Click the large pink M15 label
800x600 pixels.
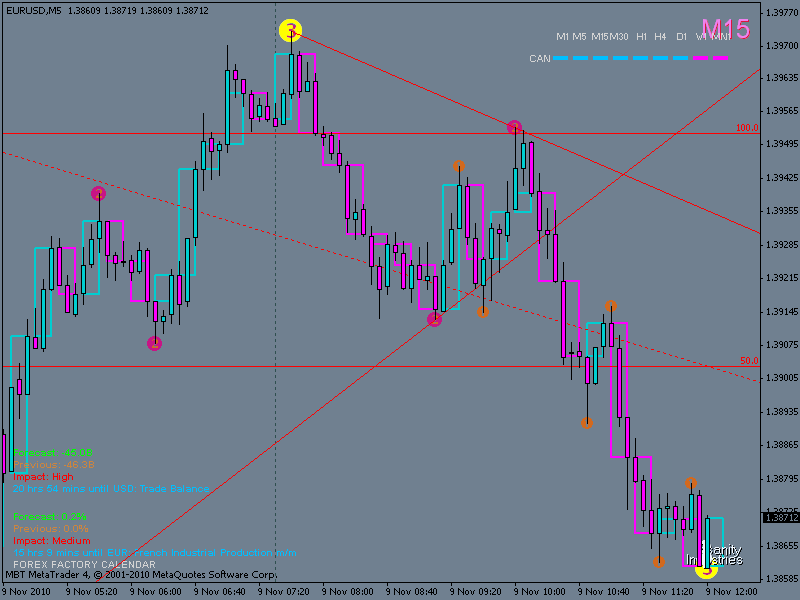726,29
